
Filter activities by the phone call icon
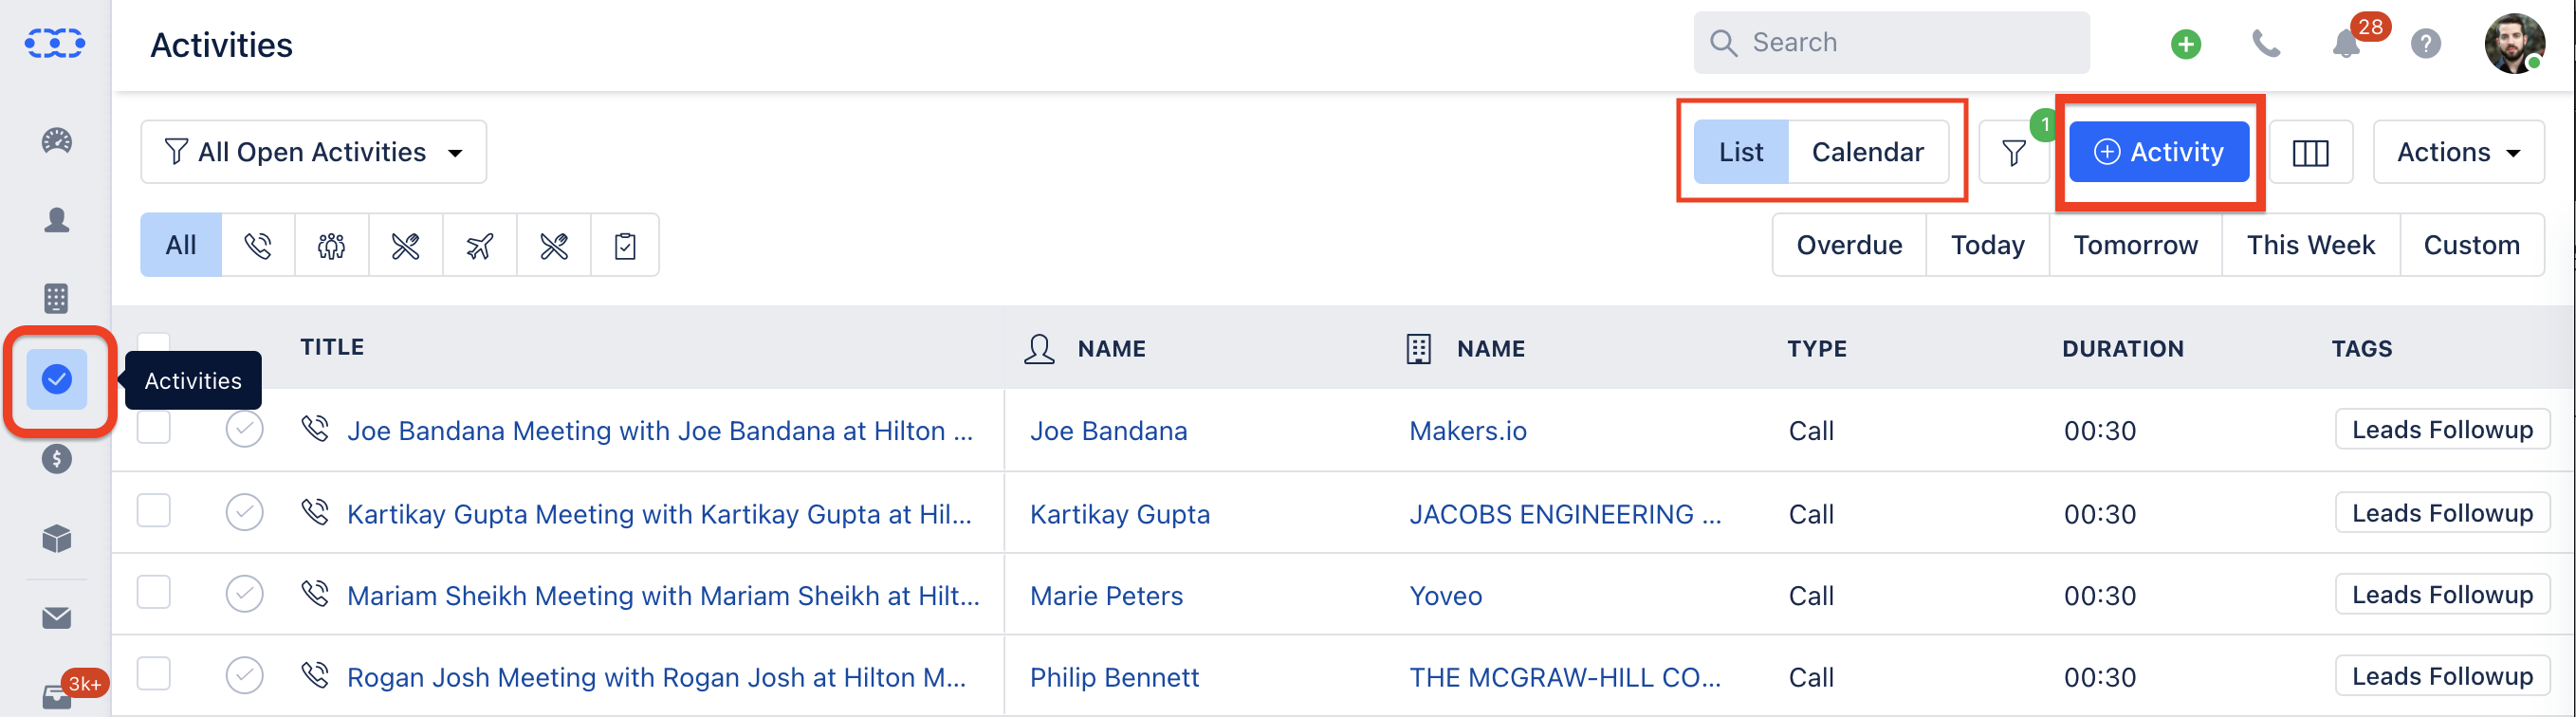click(x=258, y=245)
